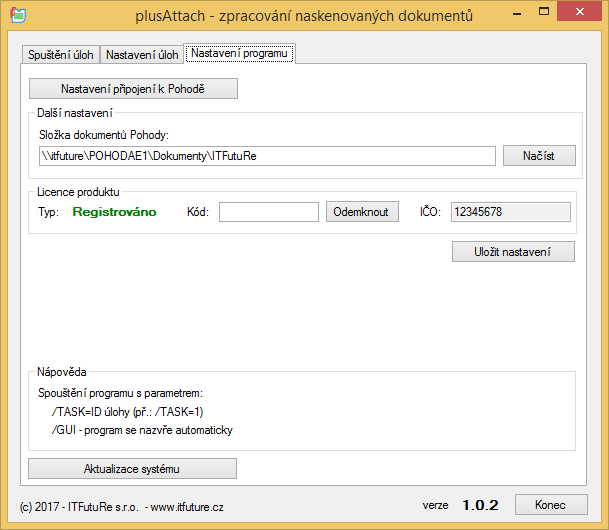Open the Nastavení úloh tab
The width and height of the screenshot is (609, 530).
click(x=142, y=55)
